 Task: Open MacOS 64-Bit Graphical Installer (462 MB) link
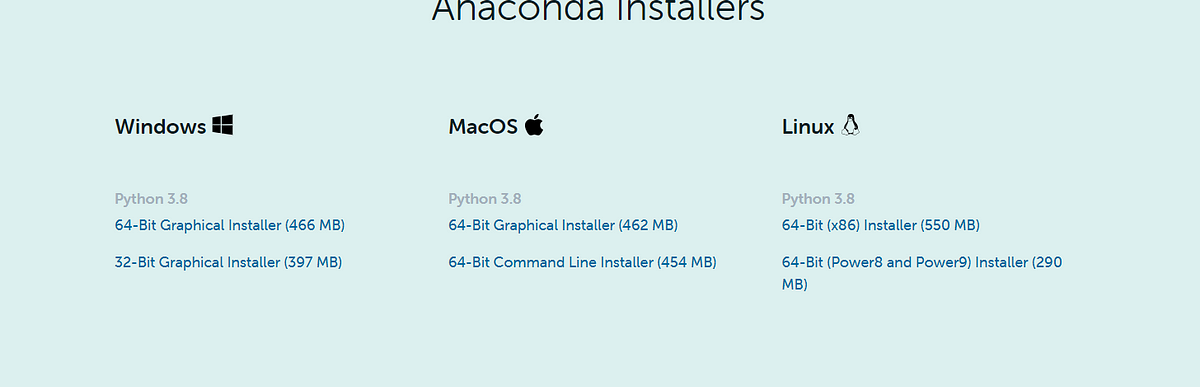(563, 225)
